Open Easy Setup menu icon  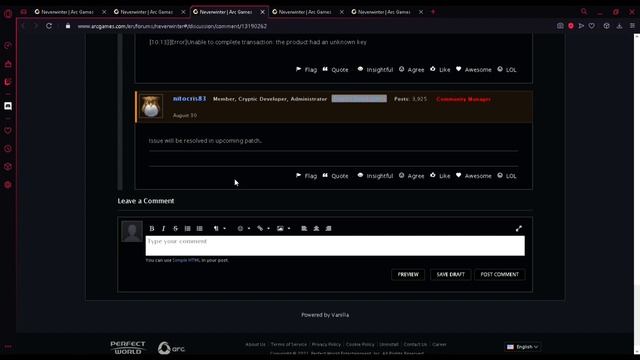632,26
